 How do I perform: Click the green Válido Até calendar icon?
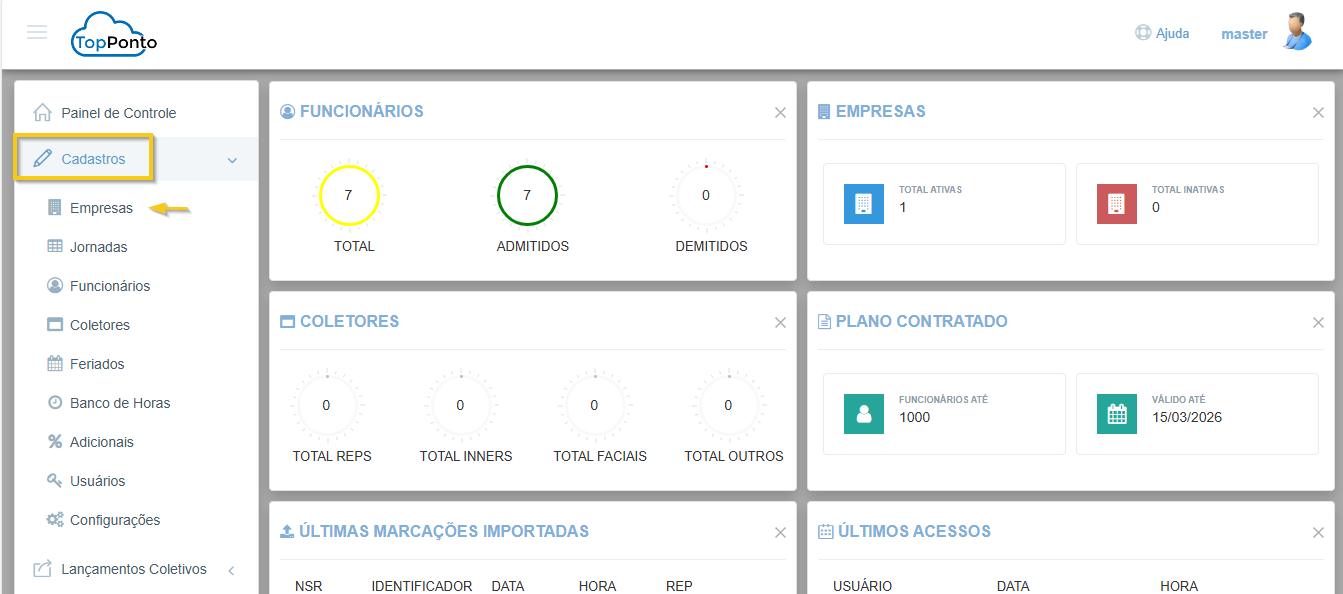click(x=1116, y=414)
